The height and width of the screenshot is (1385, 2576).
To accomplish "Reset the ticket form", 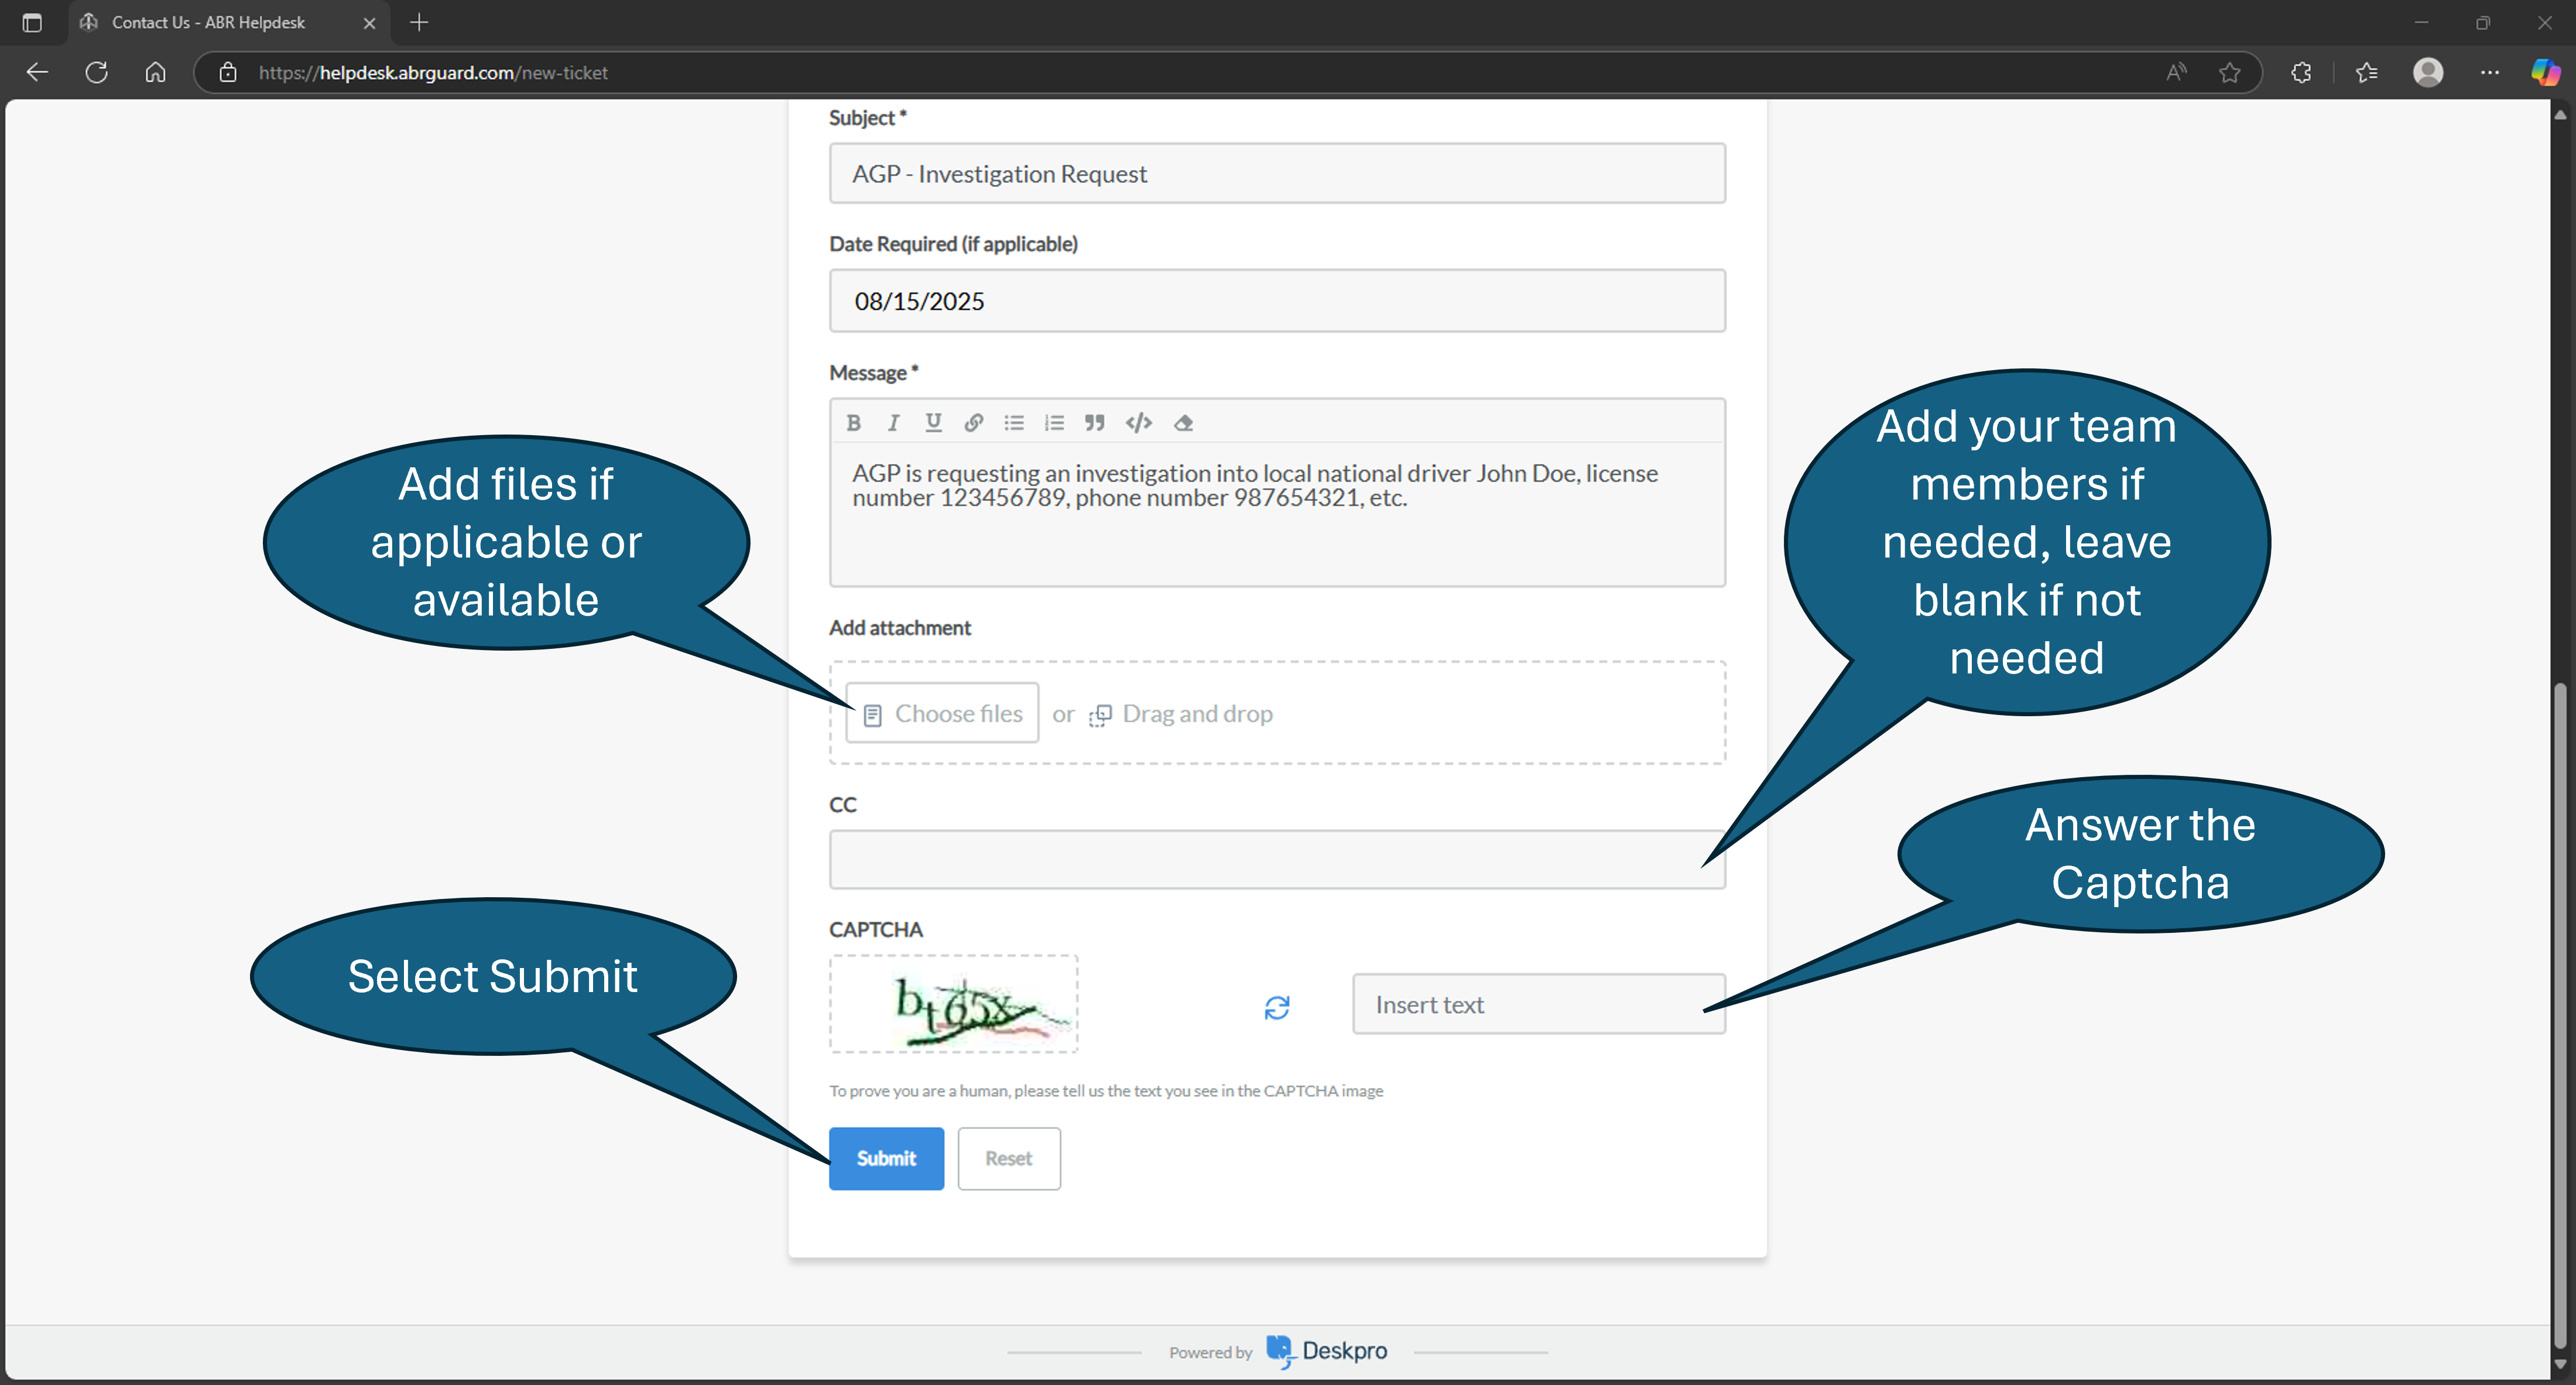I will coord(1009,1158).
